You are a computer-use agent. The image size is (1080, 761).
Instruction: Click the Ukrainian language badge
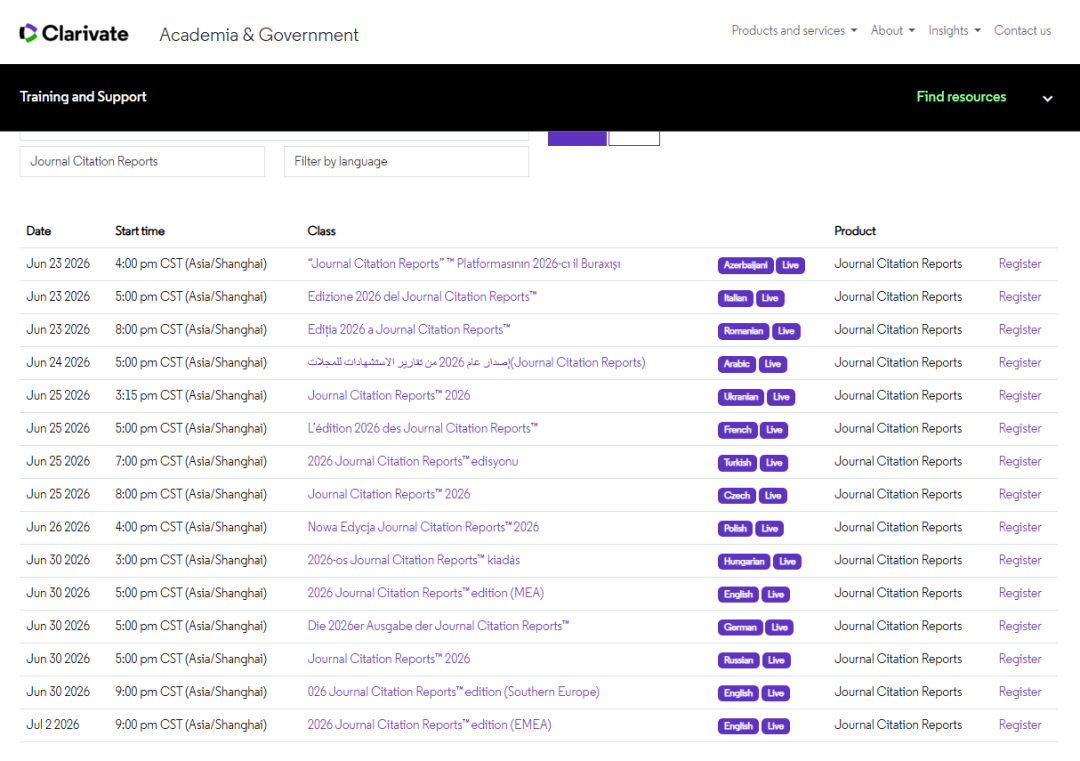tap(741, 397)
